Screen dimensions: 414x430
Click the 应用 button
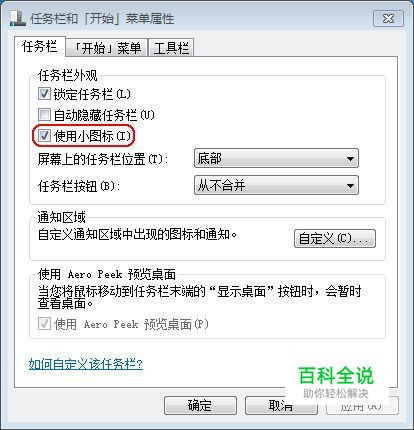tap(362, 405)
